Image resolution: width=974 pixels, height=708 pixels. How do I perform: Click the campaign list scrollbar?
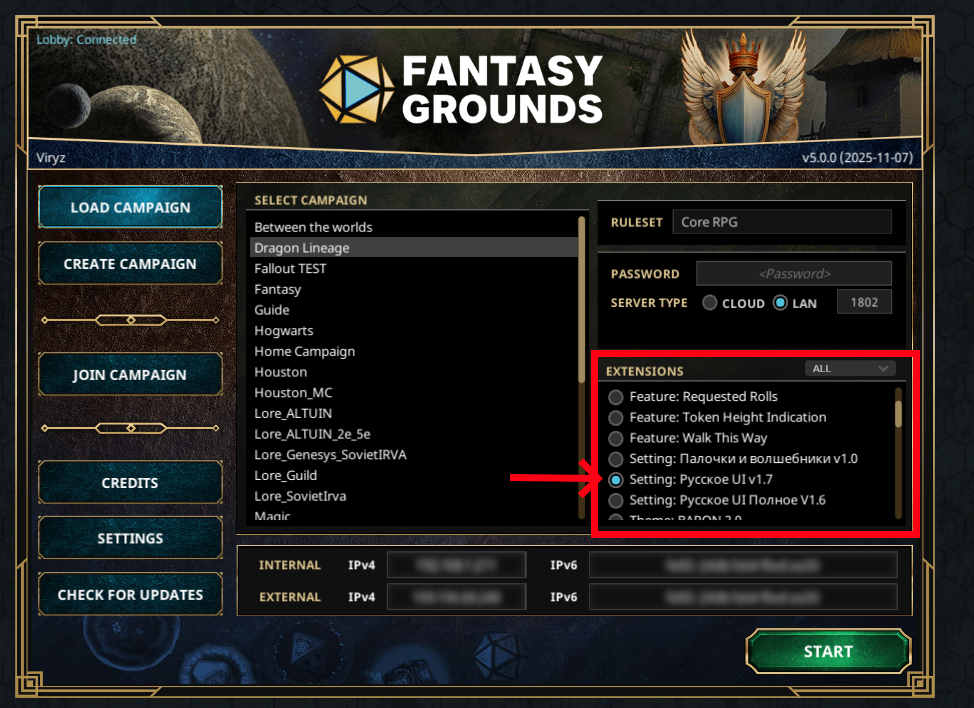coord(581,366)
